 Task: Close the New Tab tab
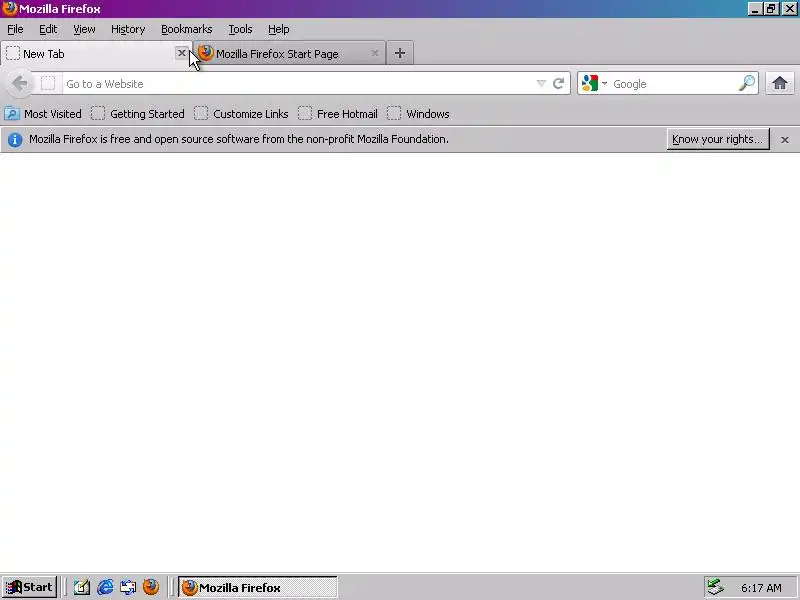click(182, 53)
